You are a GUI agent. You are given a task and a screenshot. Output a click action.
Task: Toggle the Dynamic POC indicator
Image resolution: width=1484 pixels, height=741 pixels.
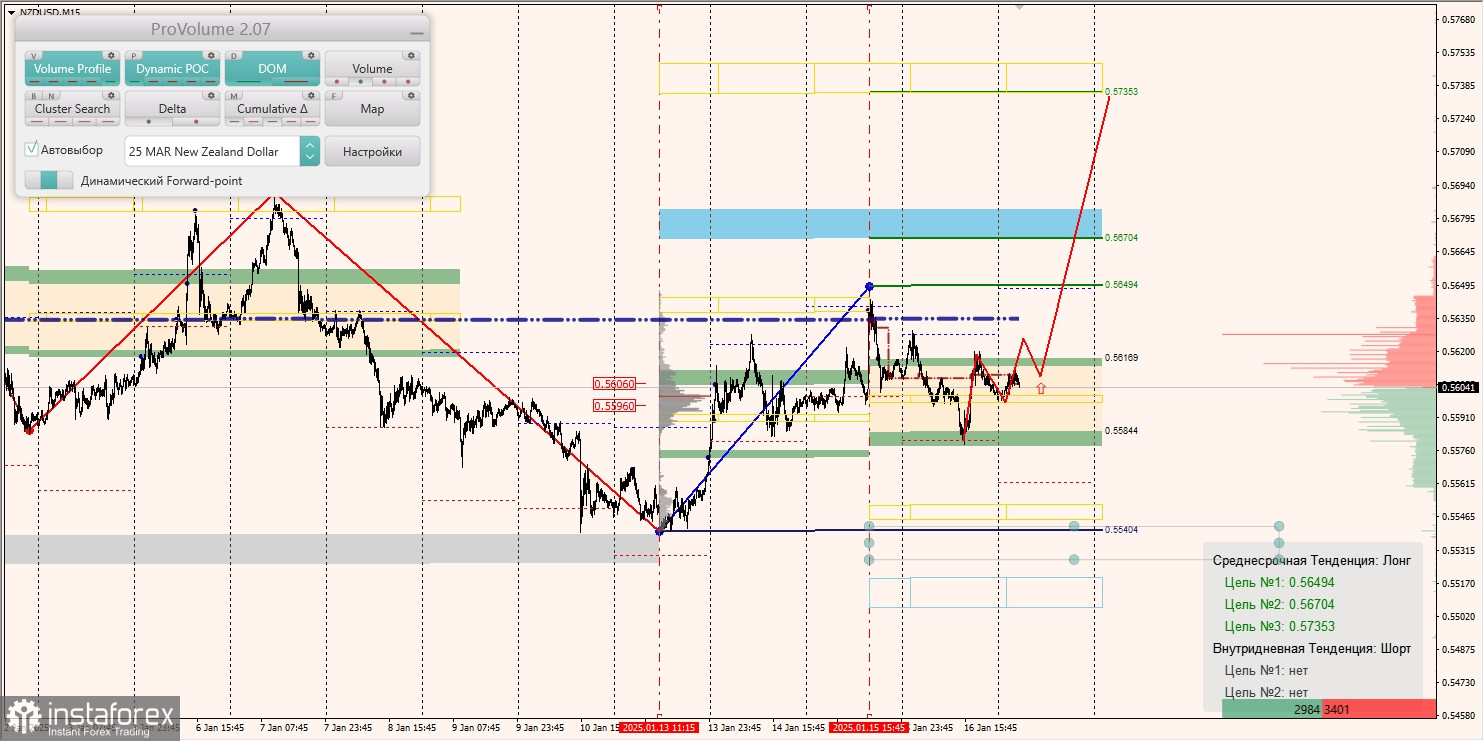coord(172,69)
